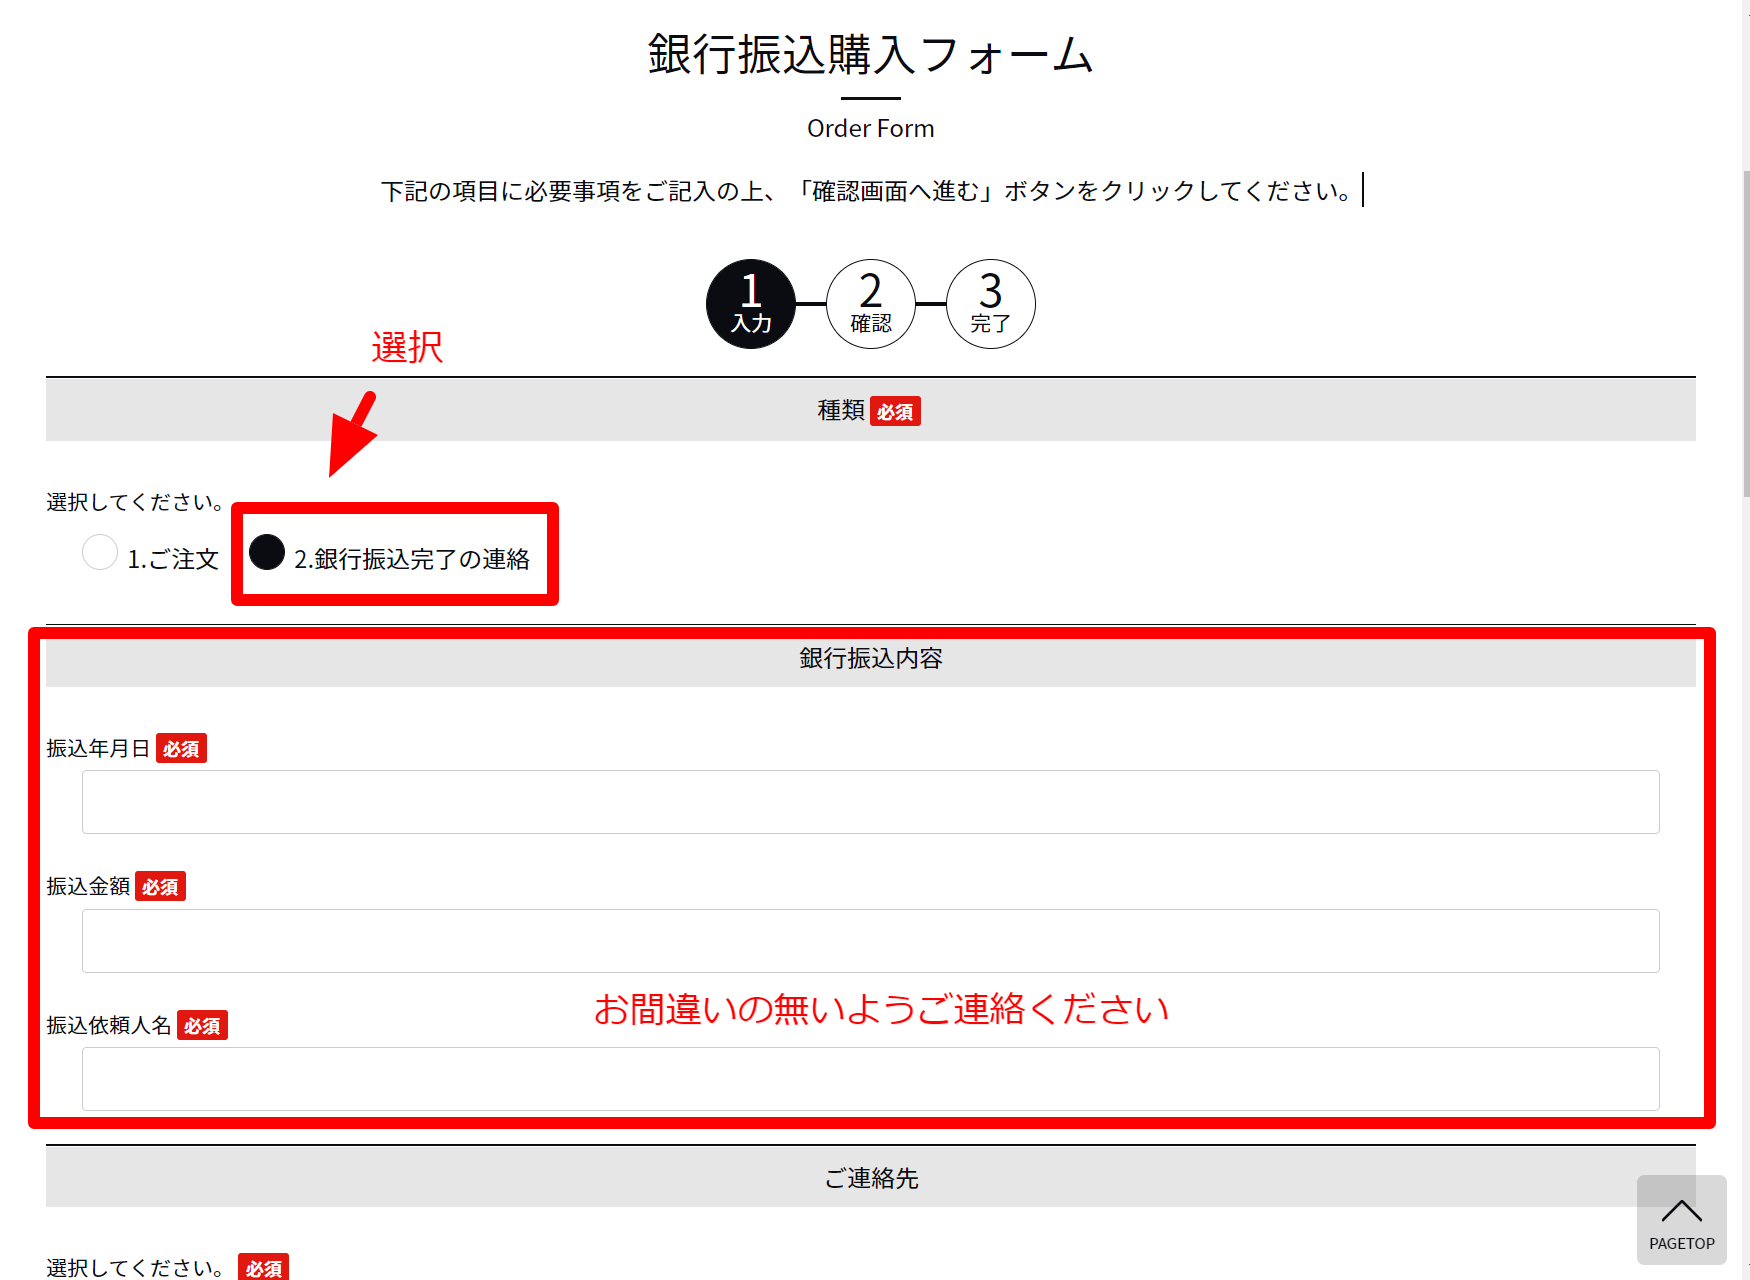Viewport: 1750px width, 1280px height.
Task: Click the 必須 badge beside 振込年月日
Action: click(181, 749)
